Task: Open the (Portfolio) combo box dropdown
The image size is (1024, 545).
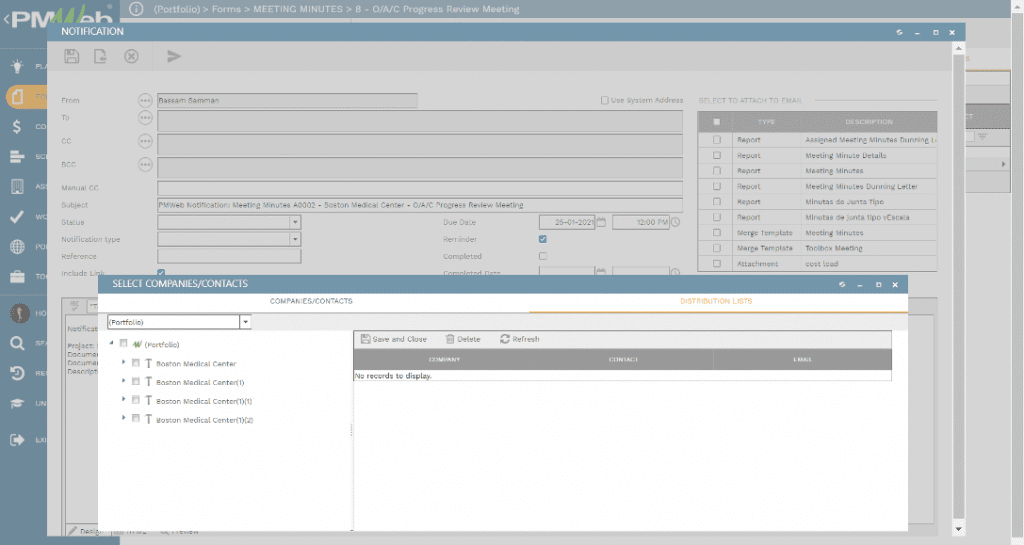Action: pos(246,322)
